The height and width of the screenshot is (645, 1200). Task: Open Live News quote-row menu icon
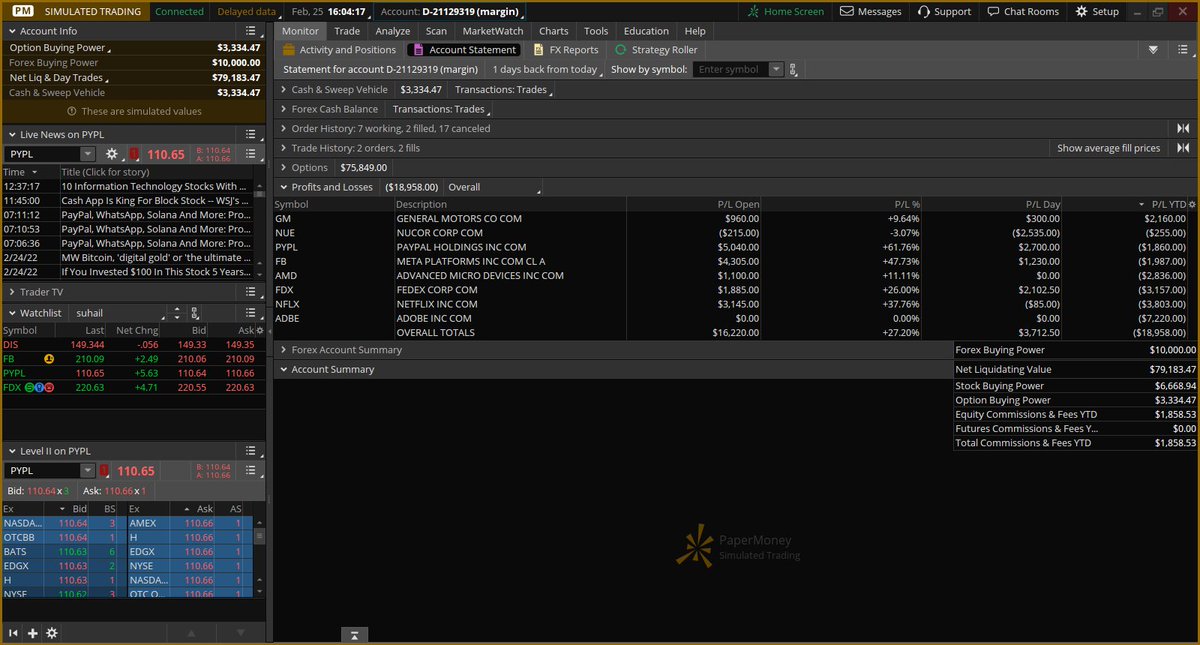251,154
